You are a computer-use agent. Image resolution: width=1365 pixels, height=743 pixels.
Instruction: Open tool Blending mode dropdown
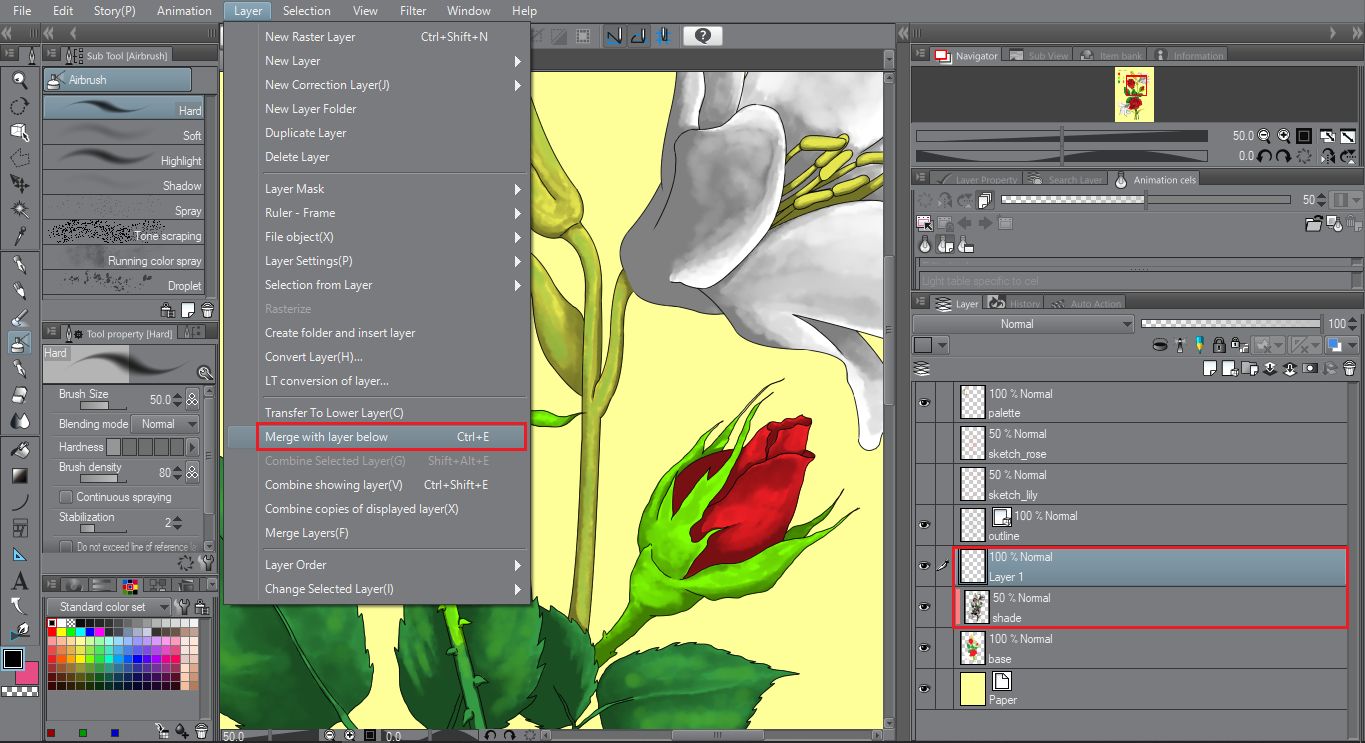(x=167, y=424)
